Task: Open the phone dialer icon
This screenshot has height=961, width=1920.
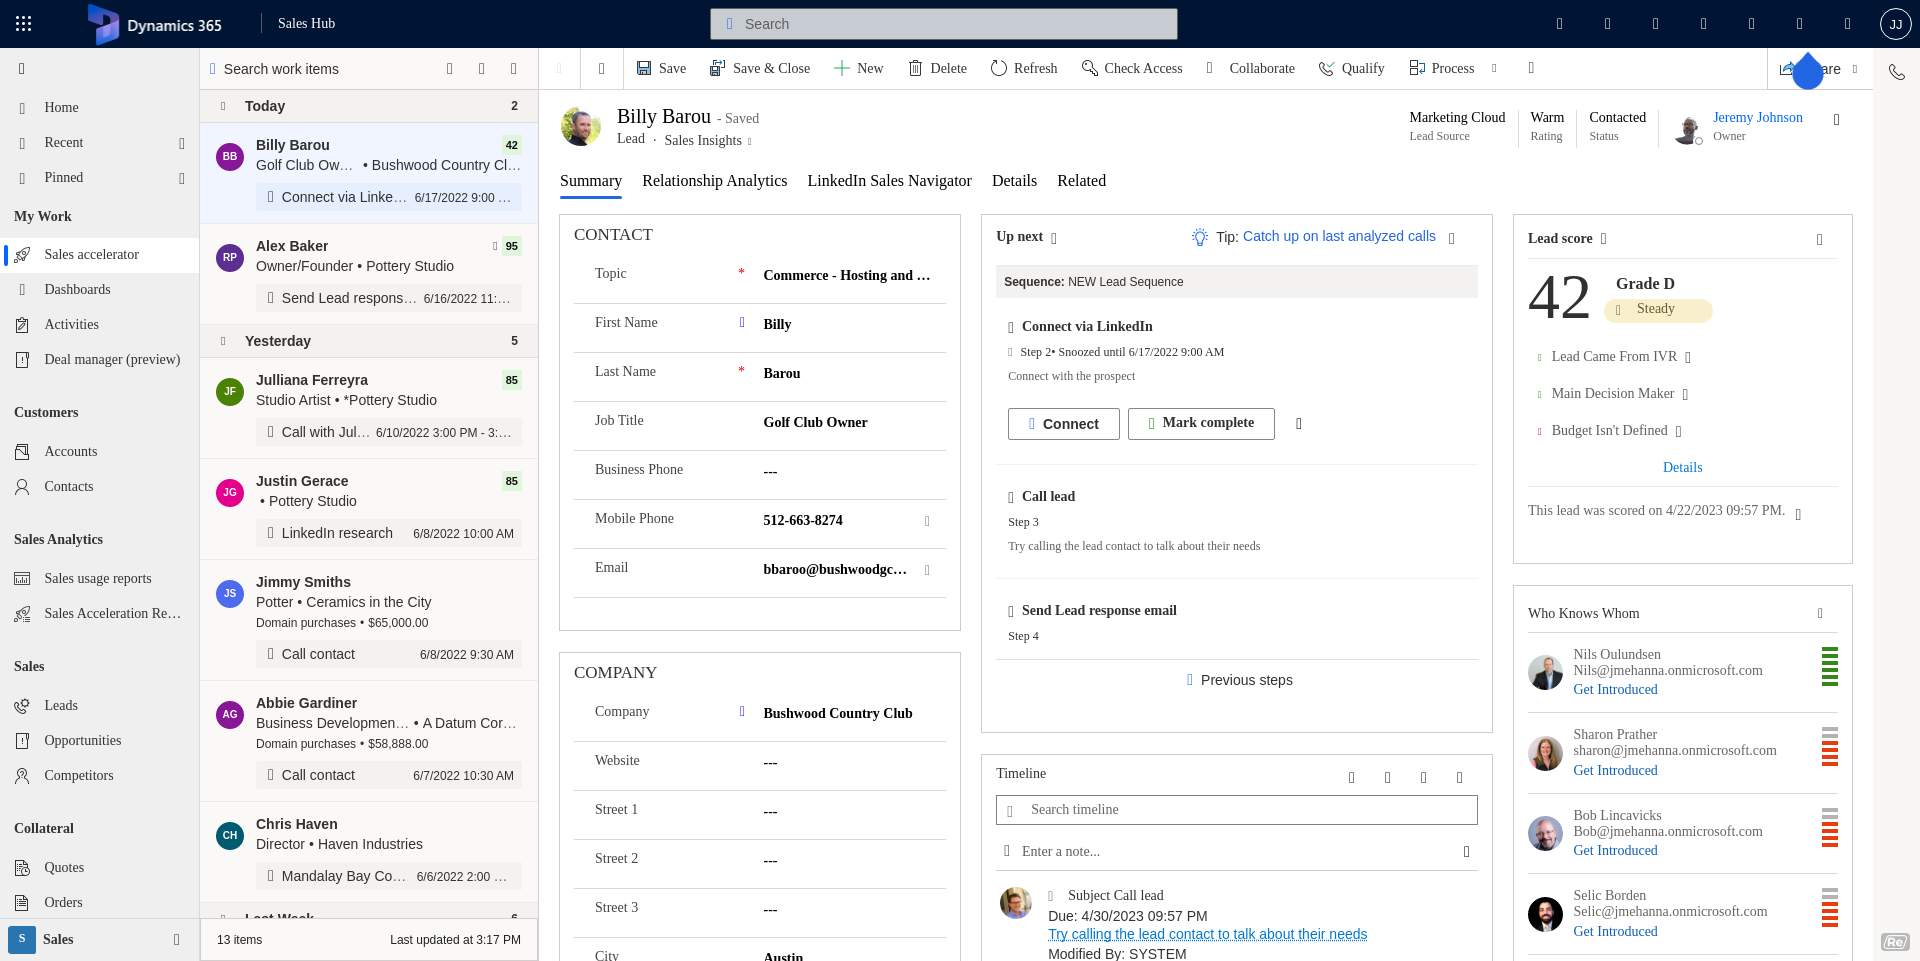Action: (x=1896, y=72)
